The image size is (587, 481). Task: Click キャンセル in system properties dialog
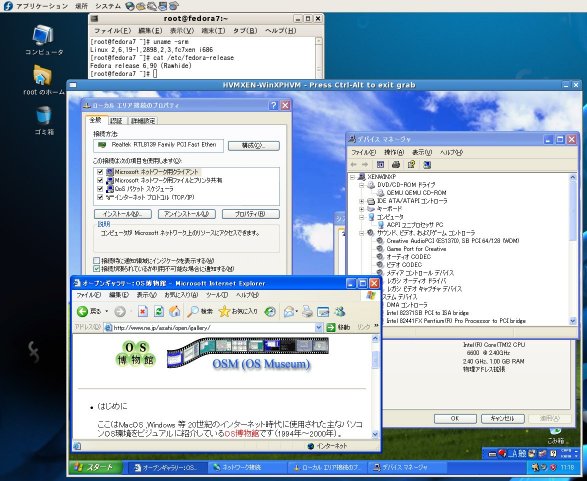(x=502, y=418)
